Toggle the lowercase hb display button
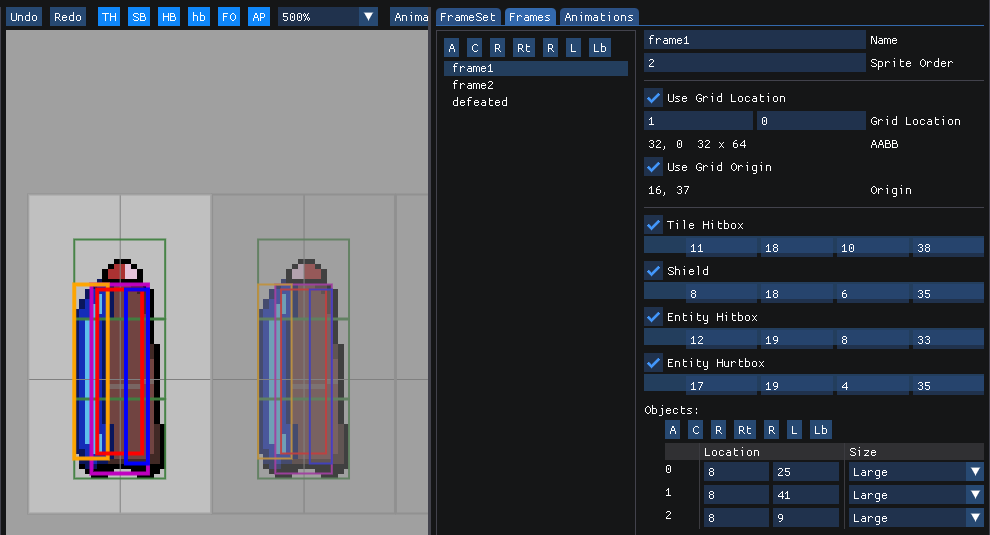This screenshot has width=990, height=535. [199, 17]
